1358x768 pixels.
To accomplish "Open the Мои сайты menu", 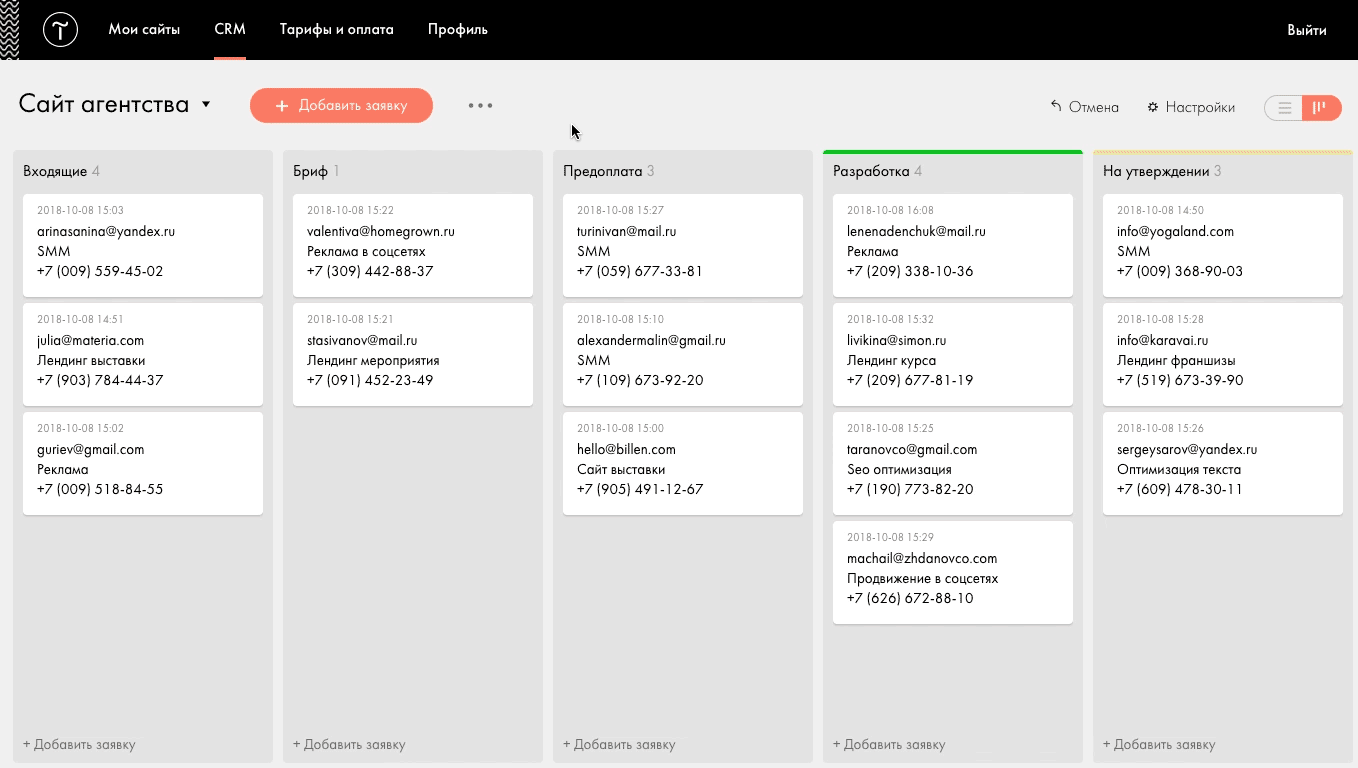I will (144, 30).
